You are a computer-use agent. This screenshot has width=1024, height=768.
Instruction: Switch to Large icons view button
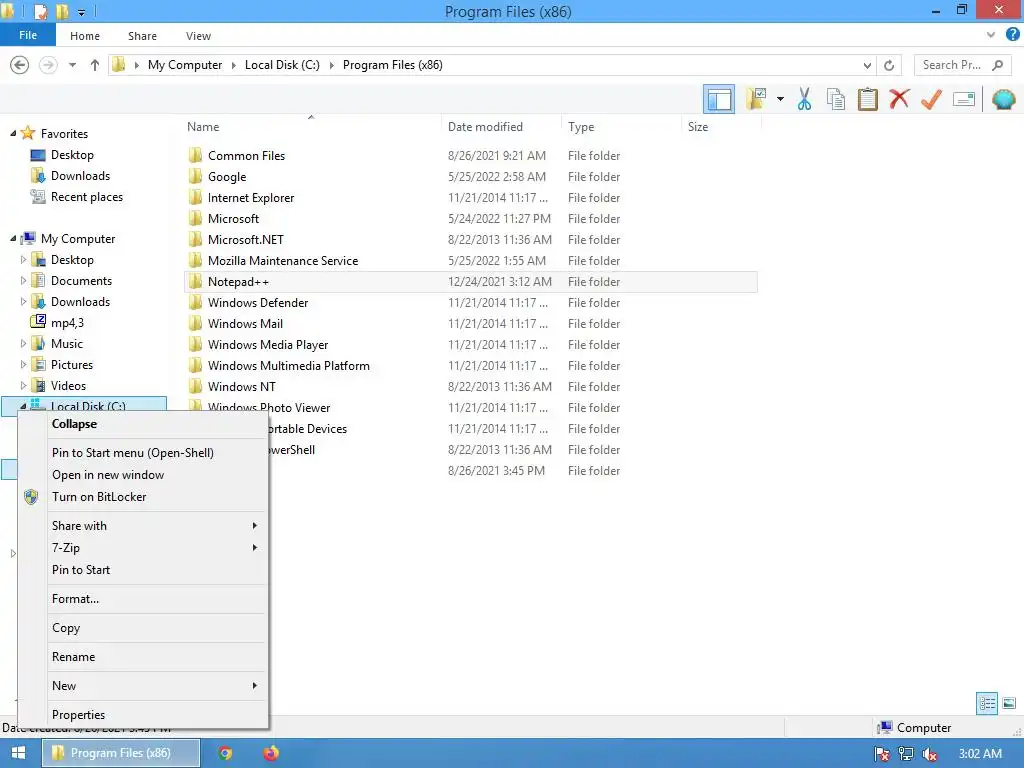(1009, 703)
